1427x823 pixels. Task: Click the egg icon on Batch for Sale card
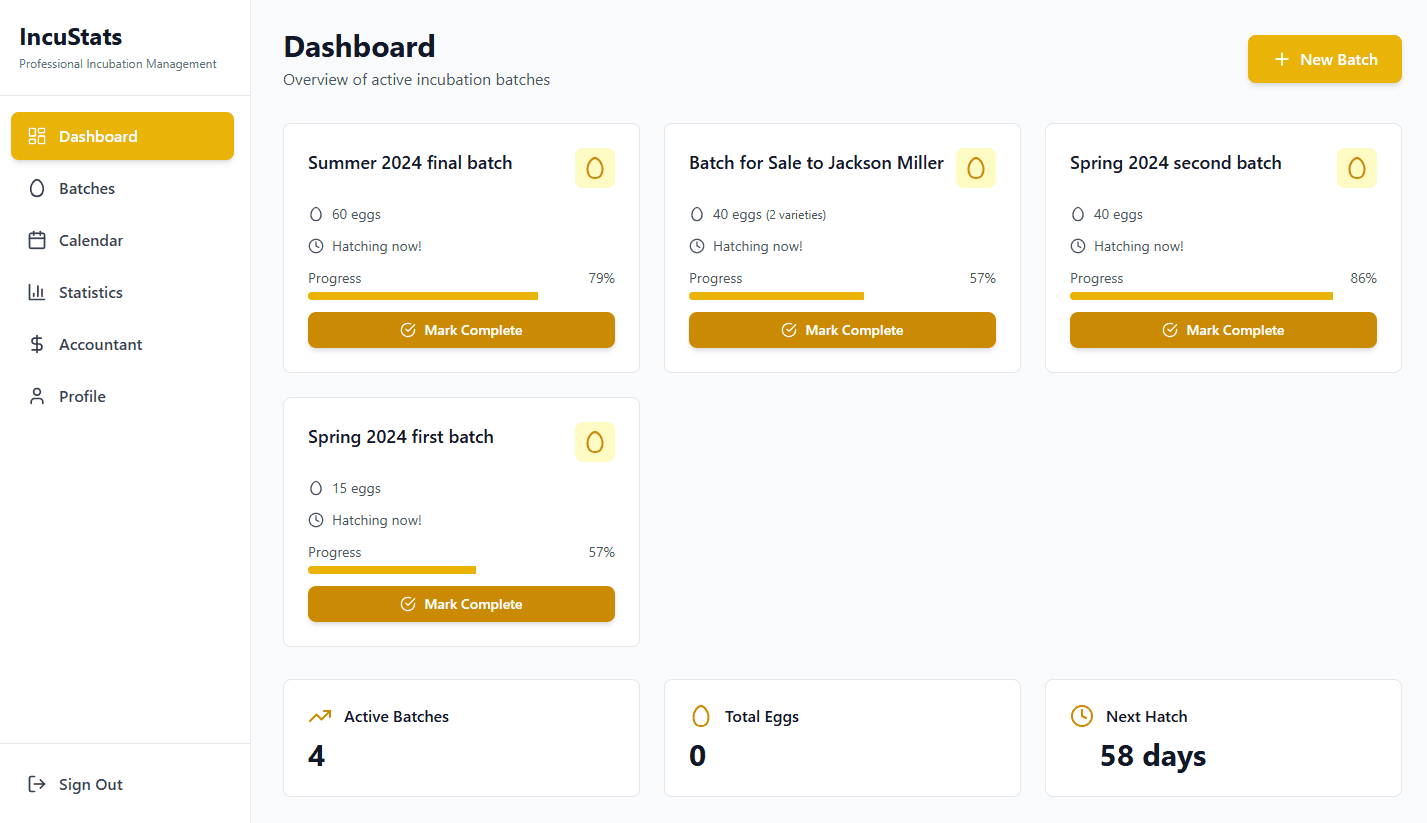click(976, 168)
